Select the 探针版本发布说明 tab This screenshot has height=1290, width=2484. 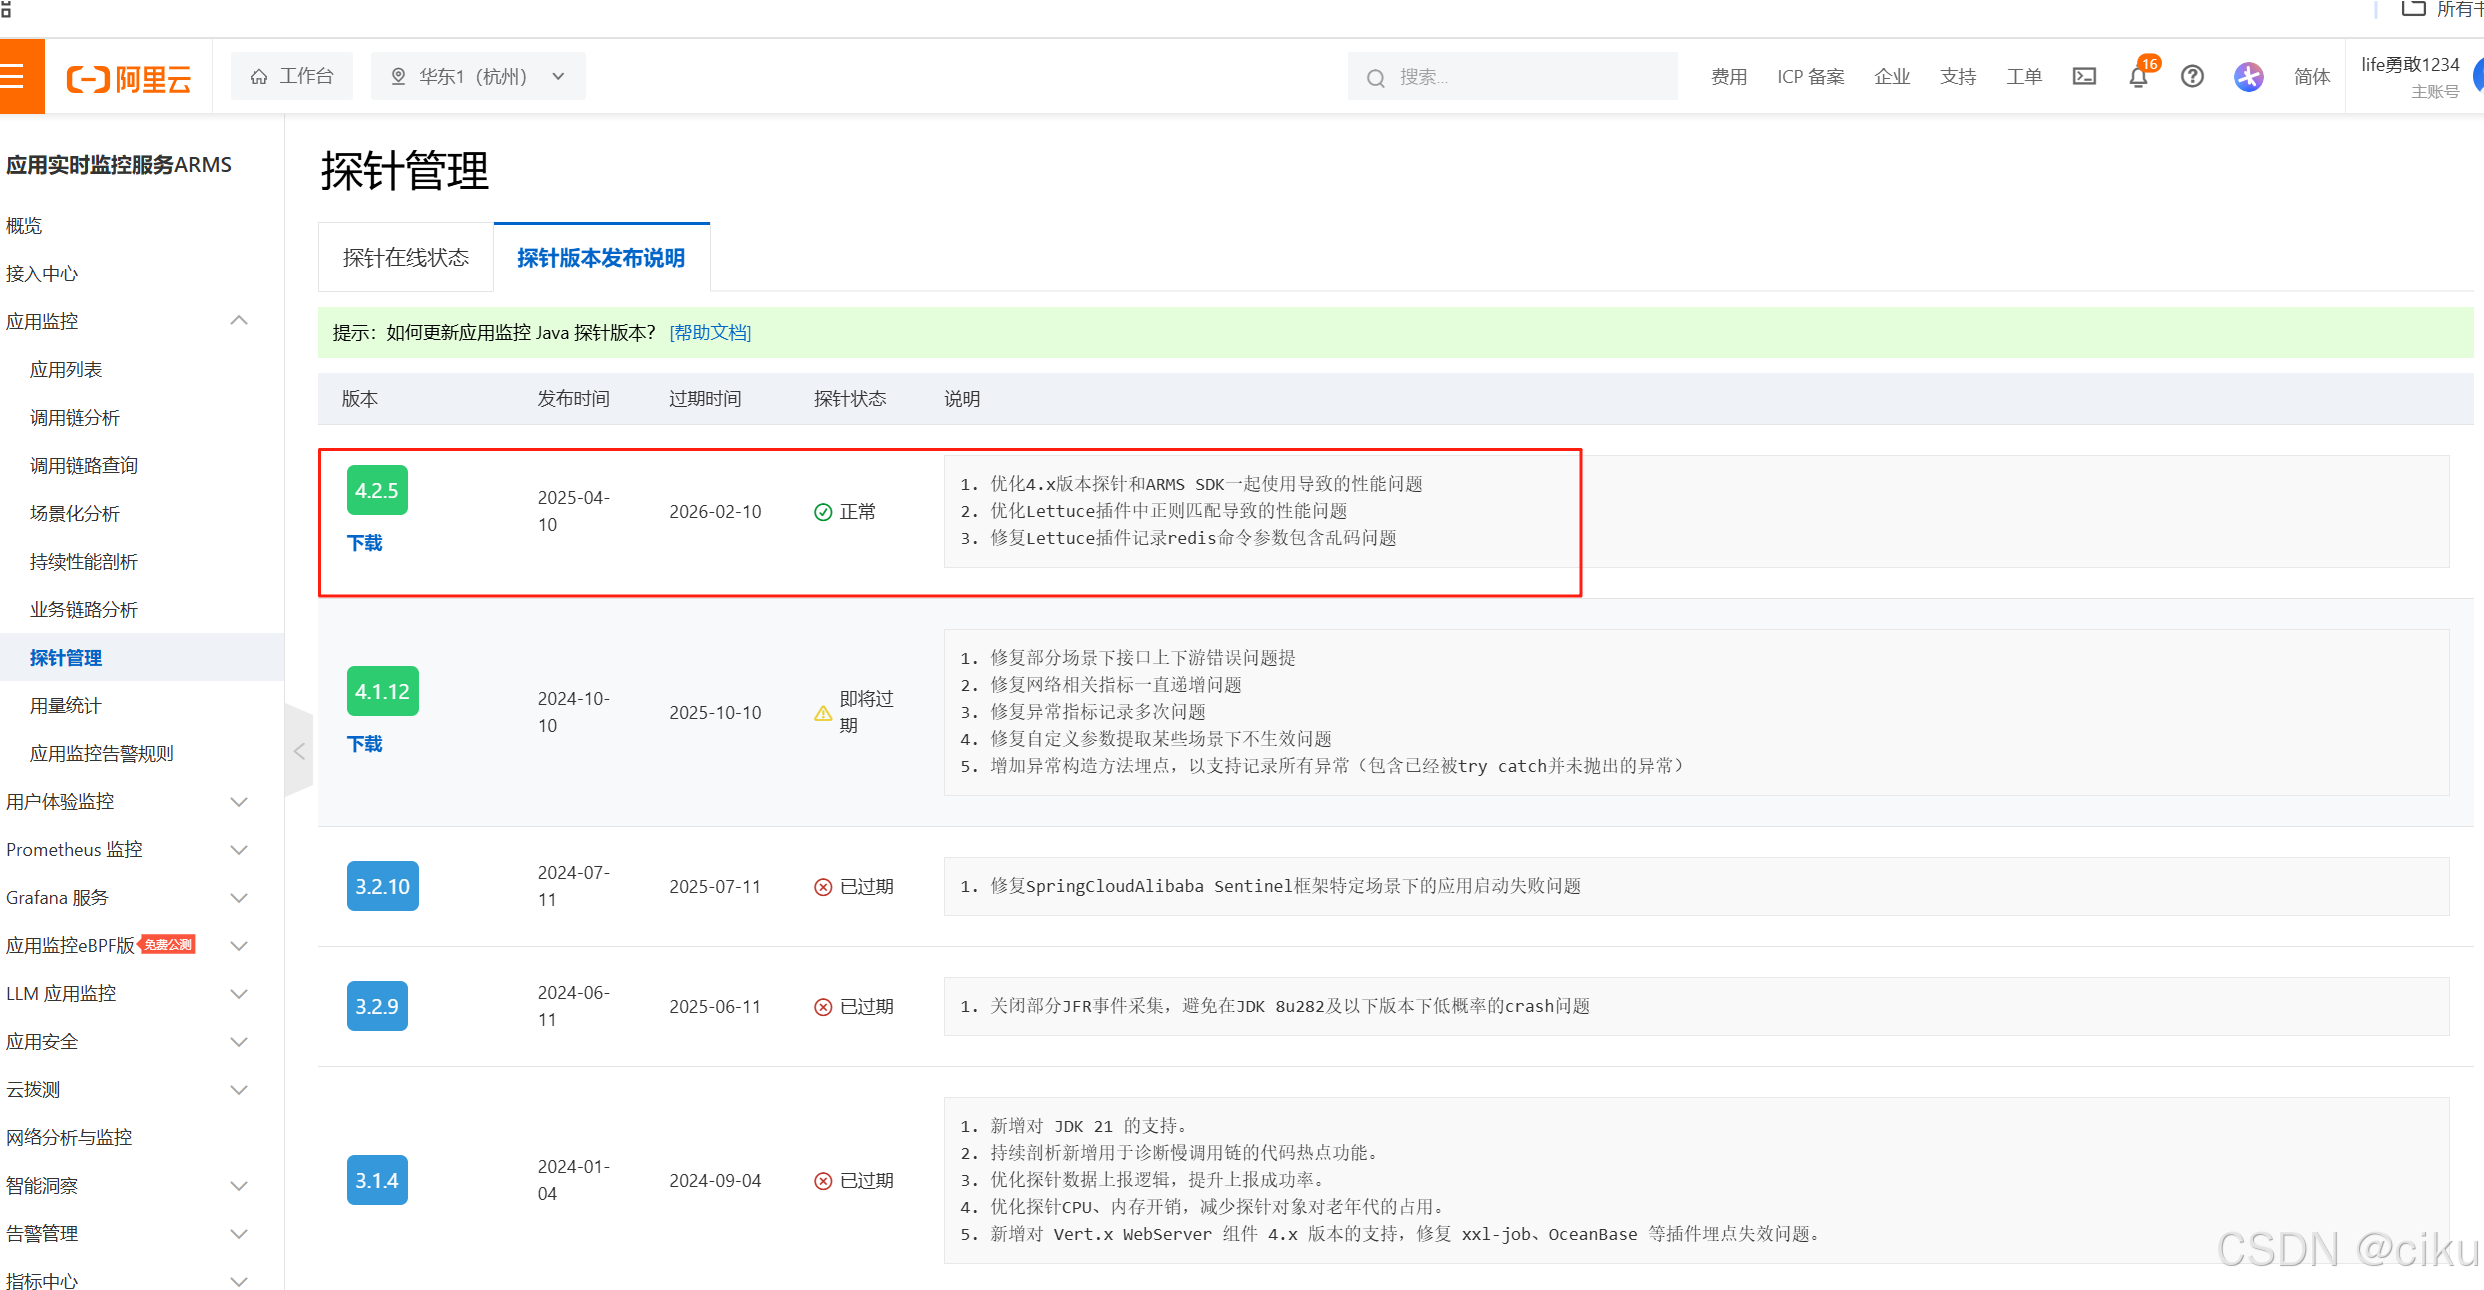pyautogui.click(x=601, y=258)
